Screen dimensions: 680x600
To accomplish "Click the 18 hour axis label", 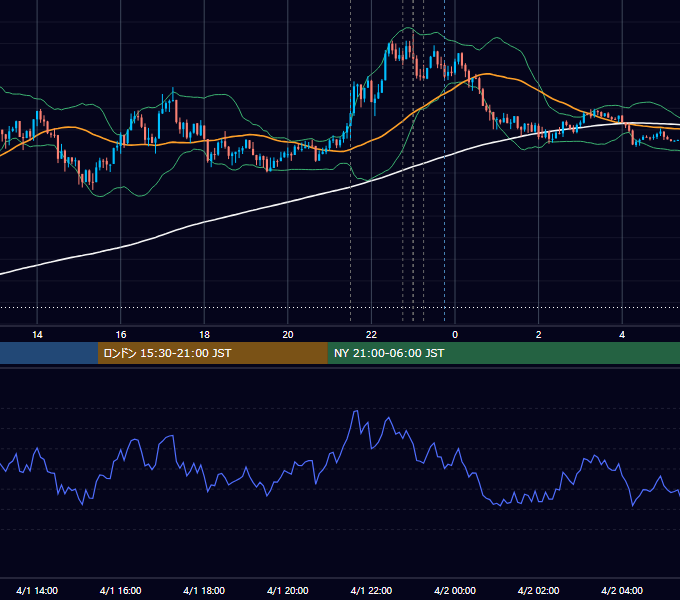I will pos(204,335).
